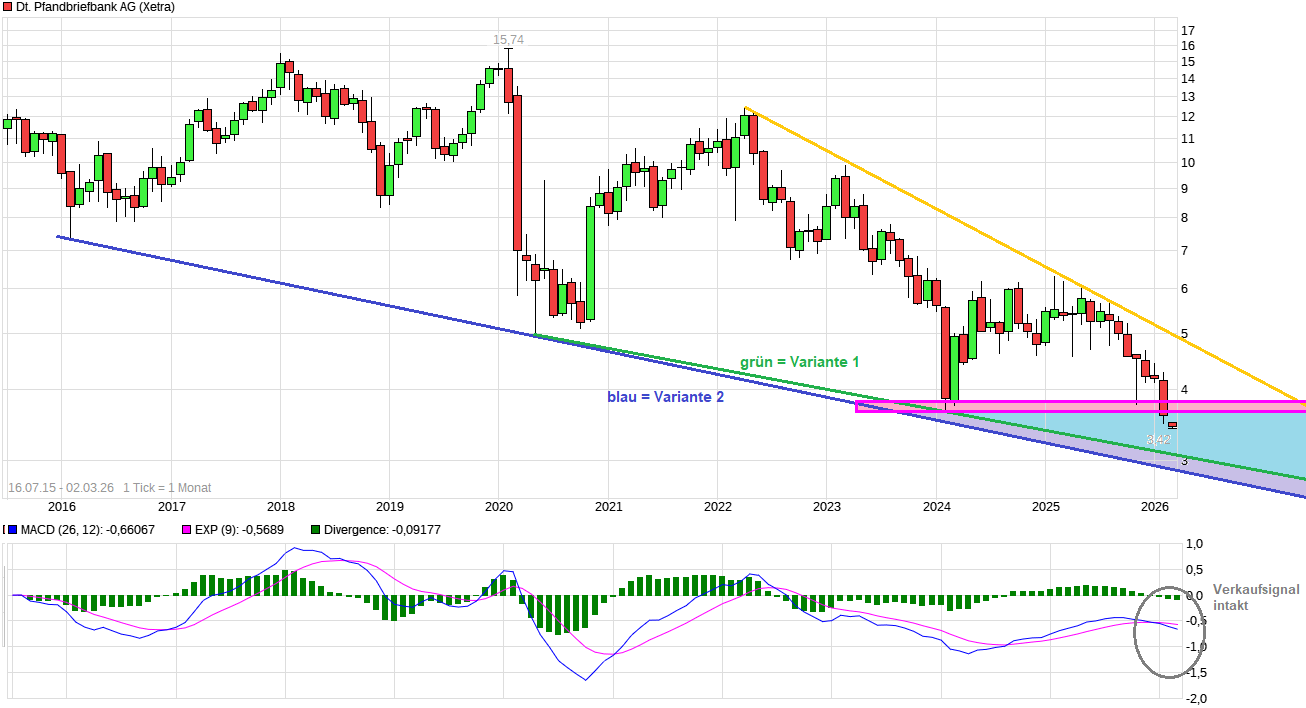Select the blue MACD legend square

(x=12, y=527)
